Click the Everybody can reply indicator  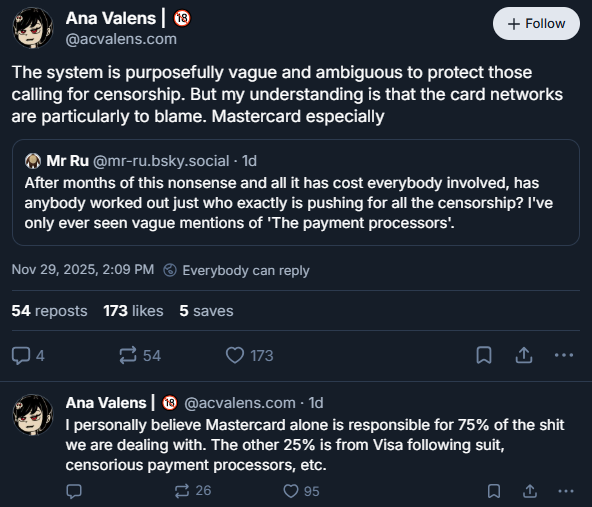tap(236, 270)
